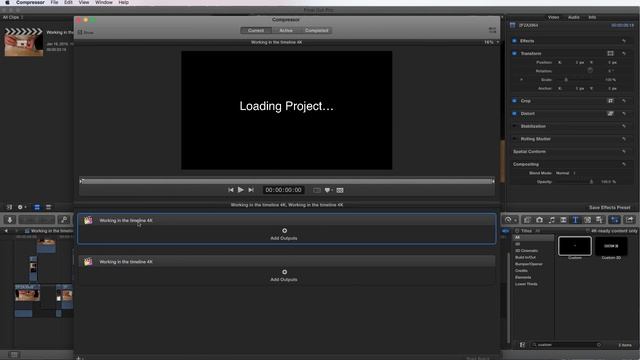This screenshot has height=360, width=640.
Task: Select the Custom title thumbnail
Action: pyautogui.click(x=575, y=246)
